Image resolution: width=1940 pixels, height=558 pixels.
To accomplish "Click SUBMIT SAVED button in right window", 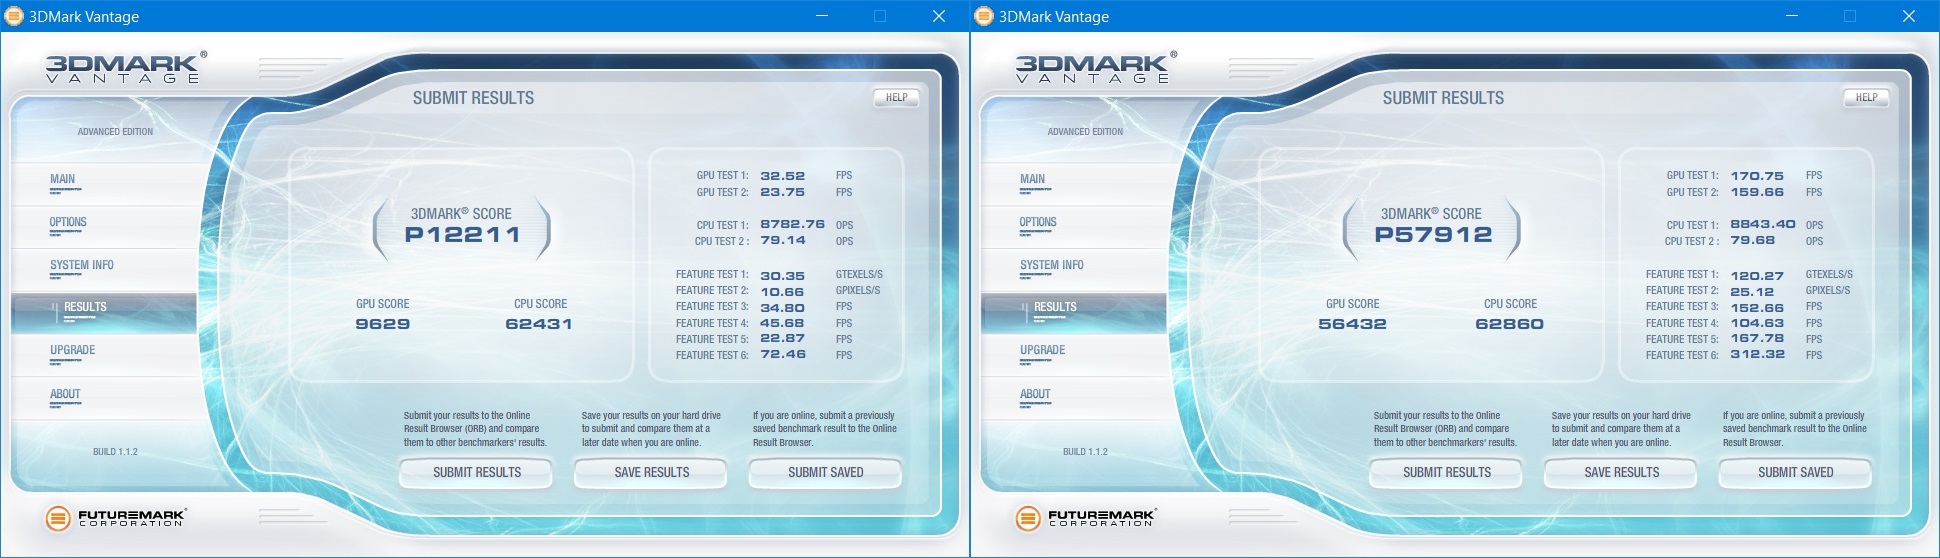I will 1796,472.
